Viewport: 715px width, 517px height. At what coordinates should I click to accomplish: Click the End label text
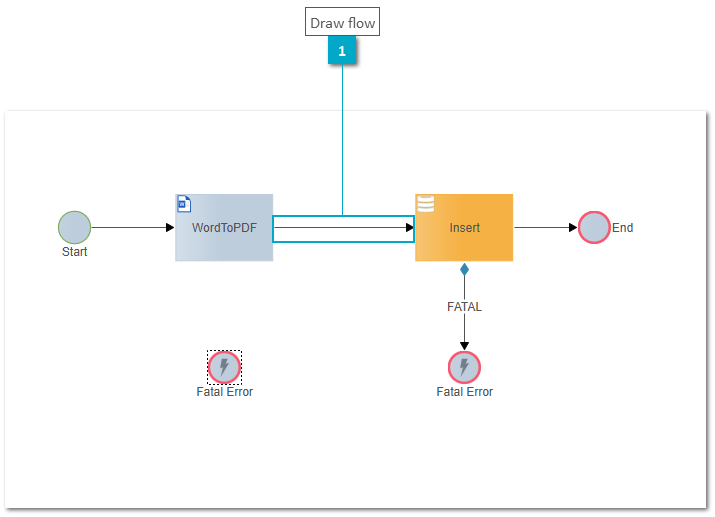click(x=622, y=227)
